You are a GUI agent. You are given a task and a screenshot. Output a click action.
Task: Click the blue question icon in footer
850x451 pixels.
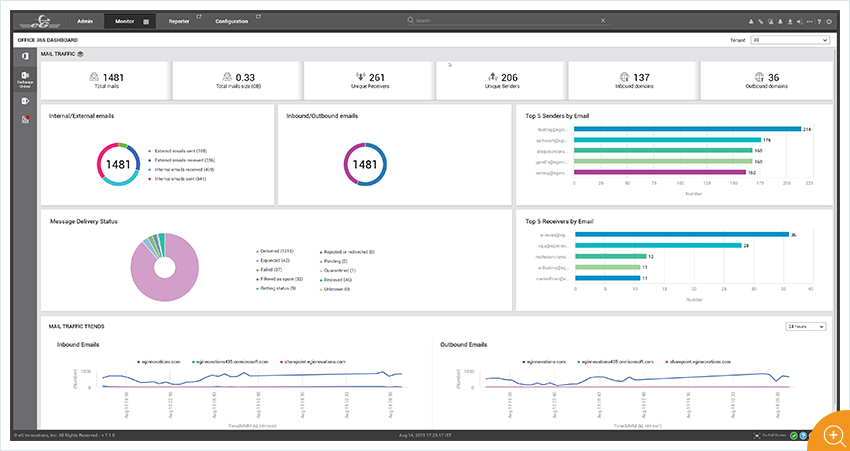(x=803, y=435)
